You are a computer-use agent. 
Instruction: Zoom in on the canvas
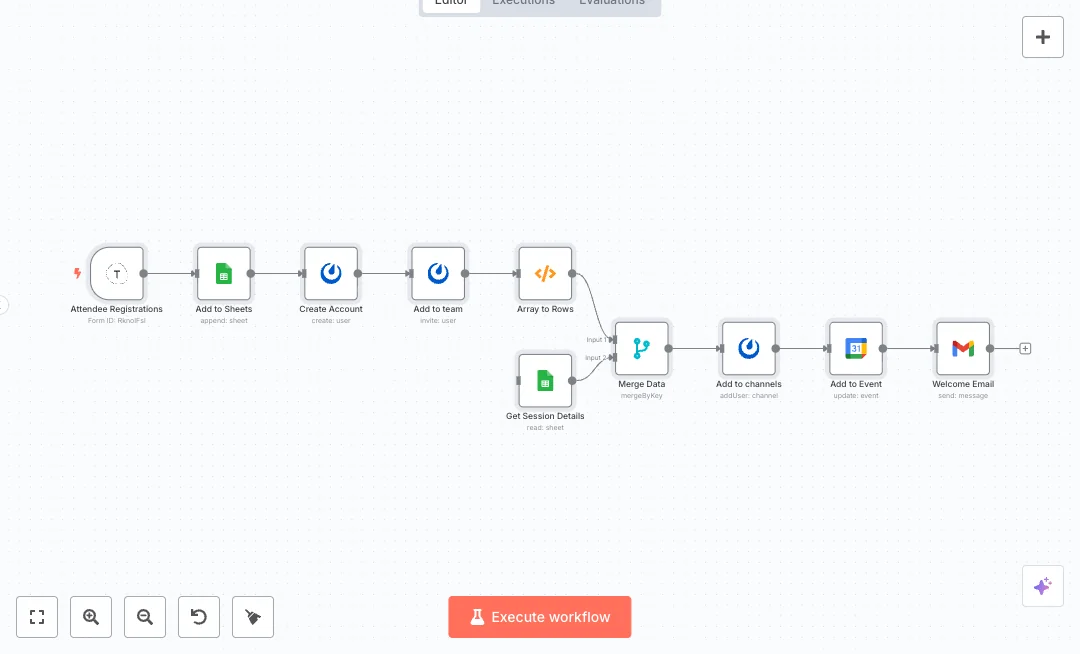[91, 617]
